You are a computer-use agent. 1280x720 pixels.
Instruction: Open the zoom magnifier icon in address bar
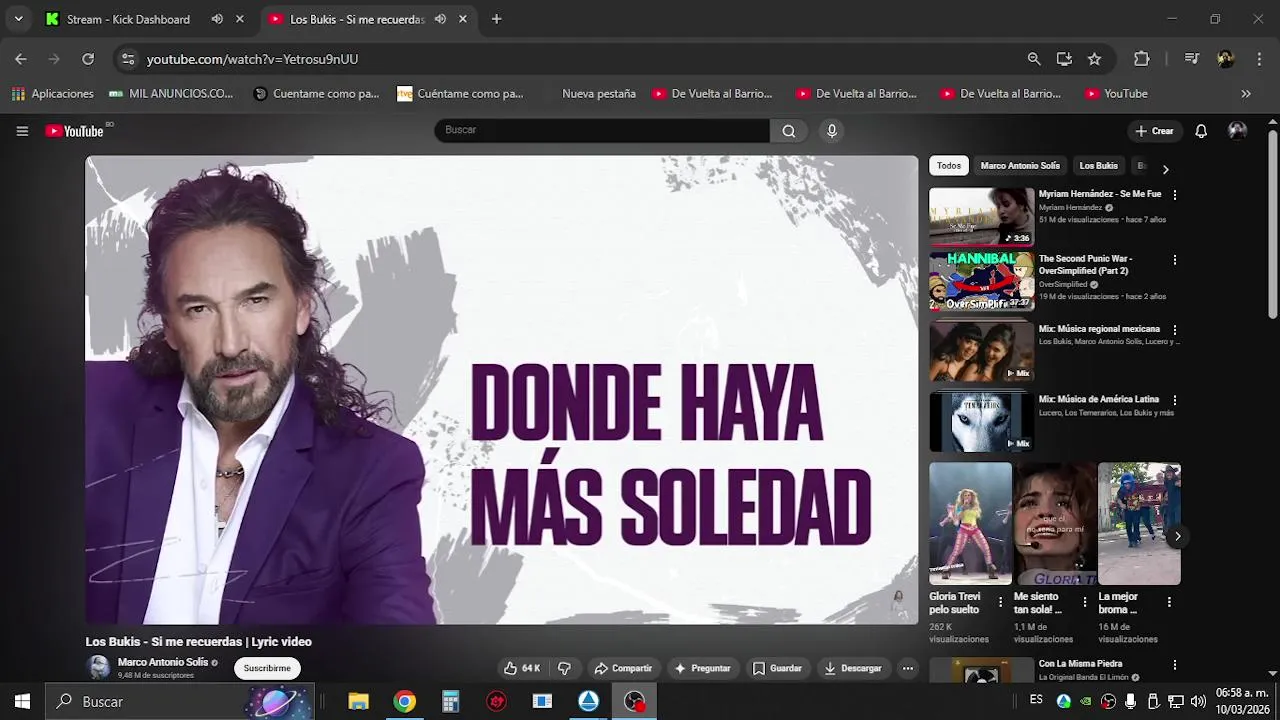coord(1034,59)
